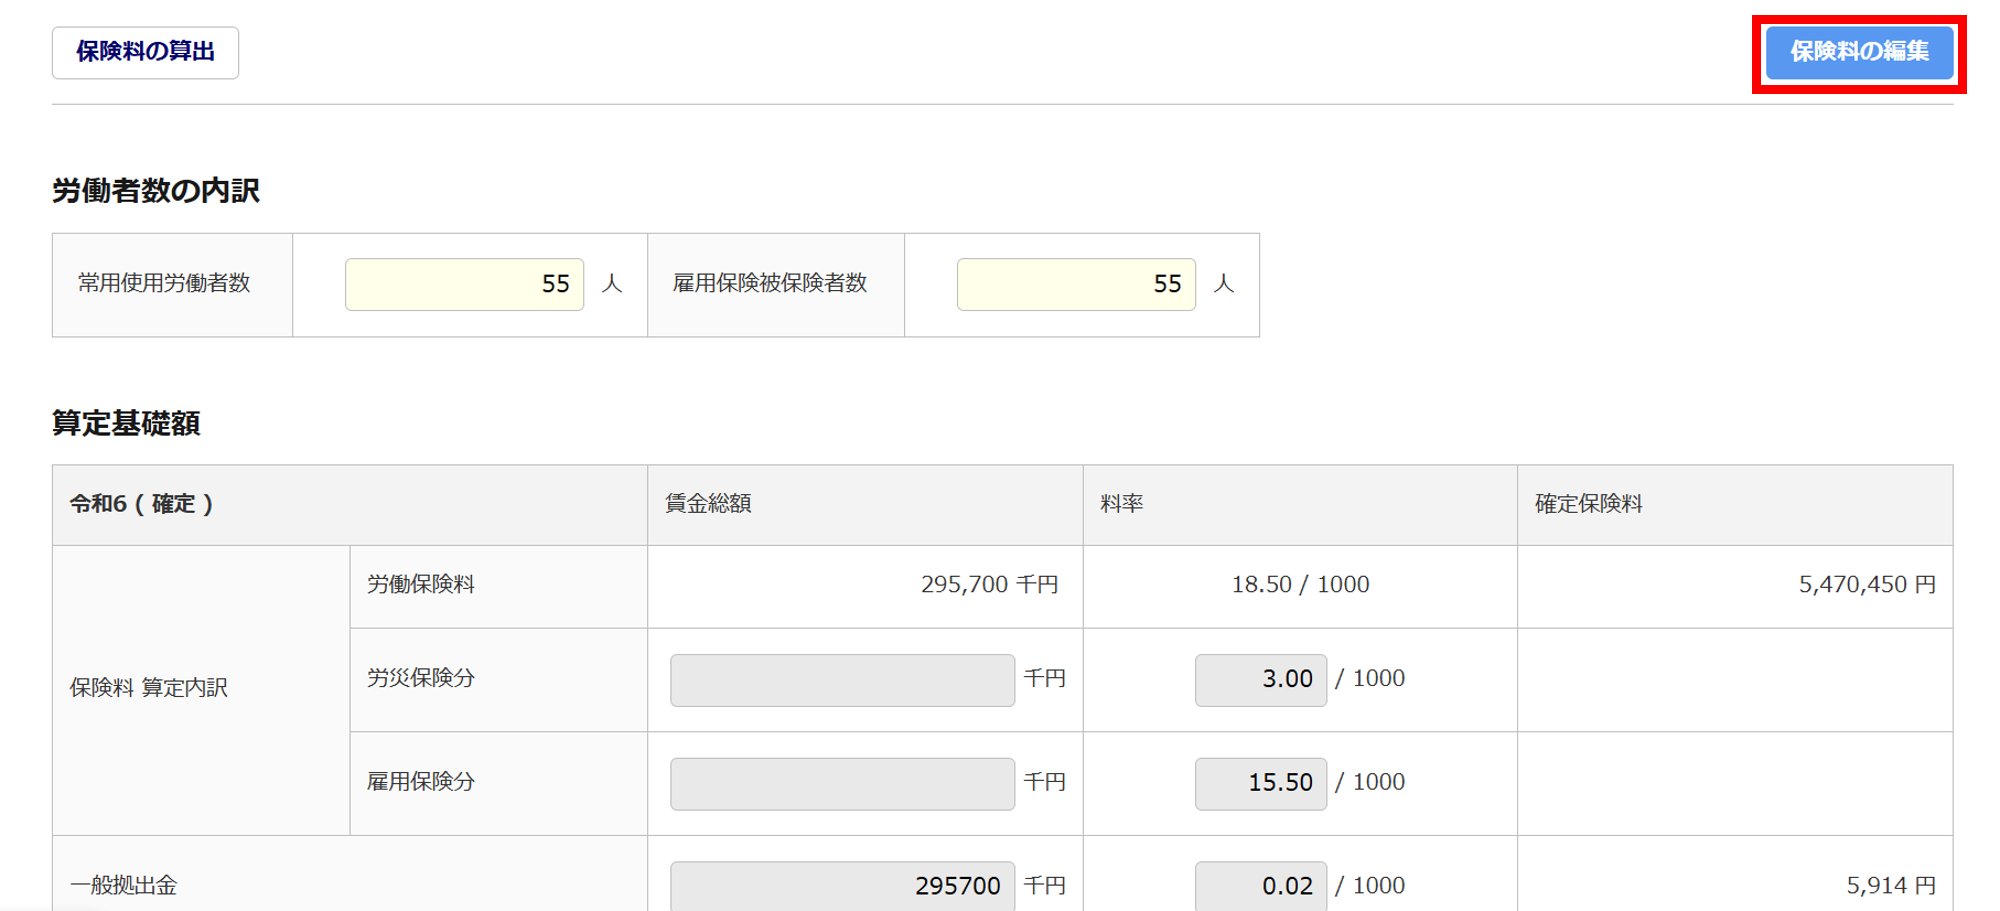
Task: Click the 常用使用労働者数 label cell
Action: coord(172,285)
